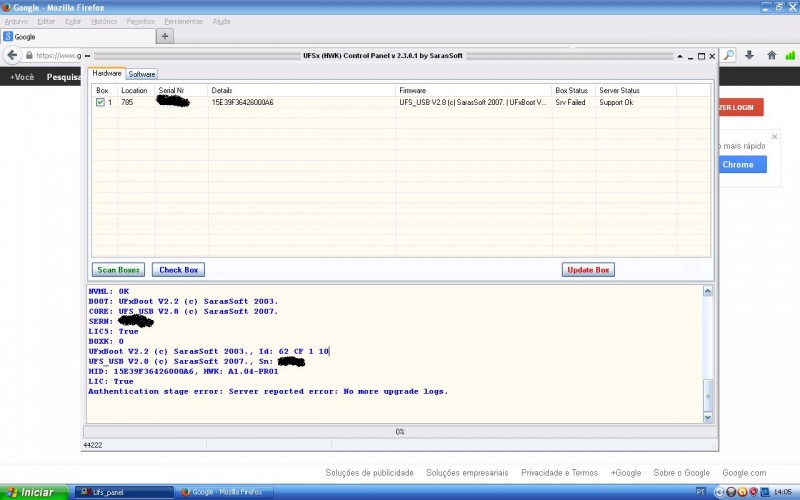Click the red security shield tray icon

pyautogui.click(x=753, y=492)
